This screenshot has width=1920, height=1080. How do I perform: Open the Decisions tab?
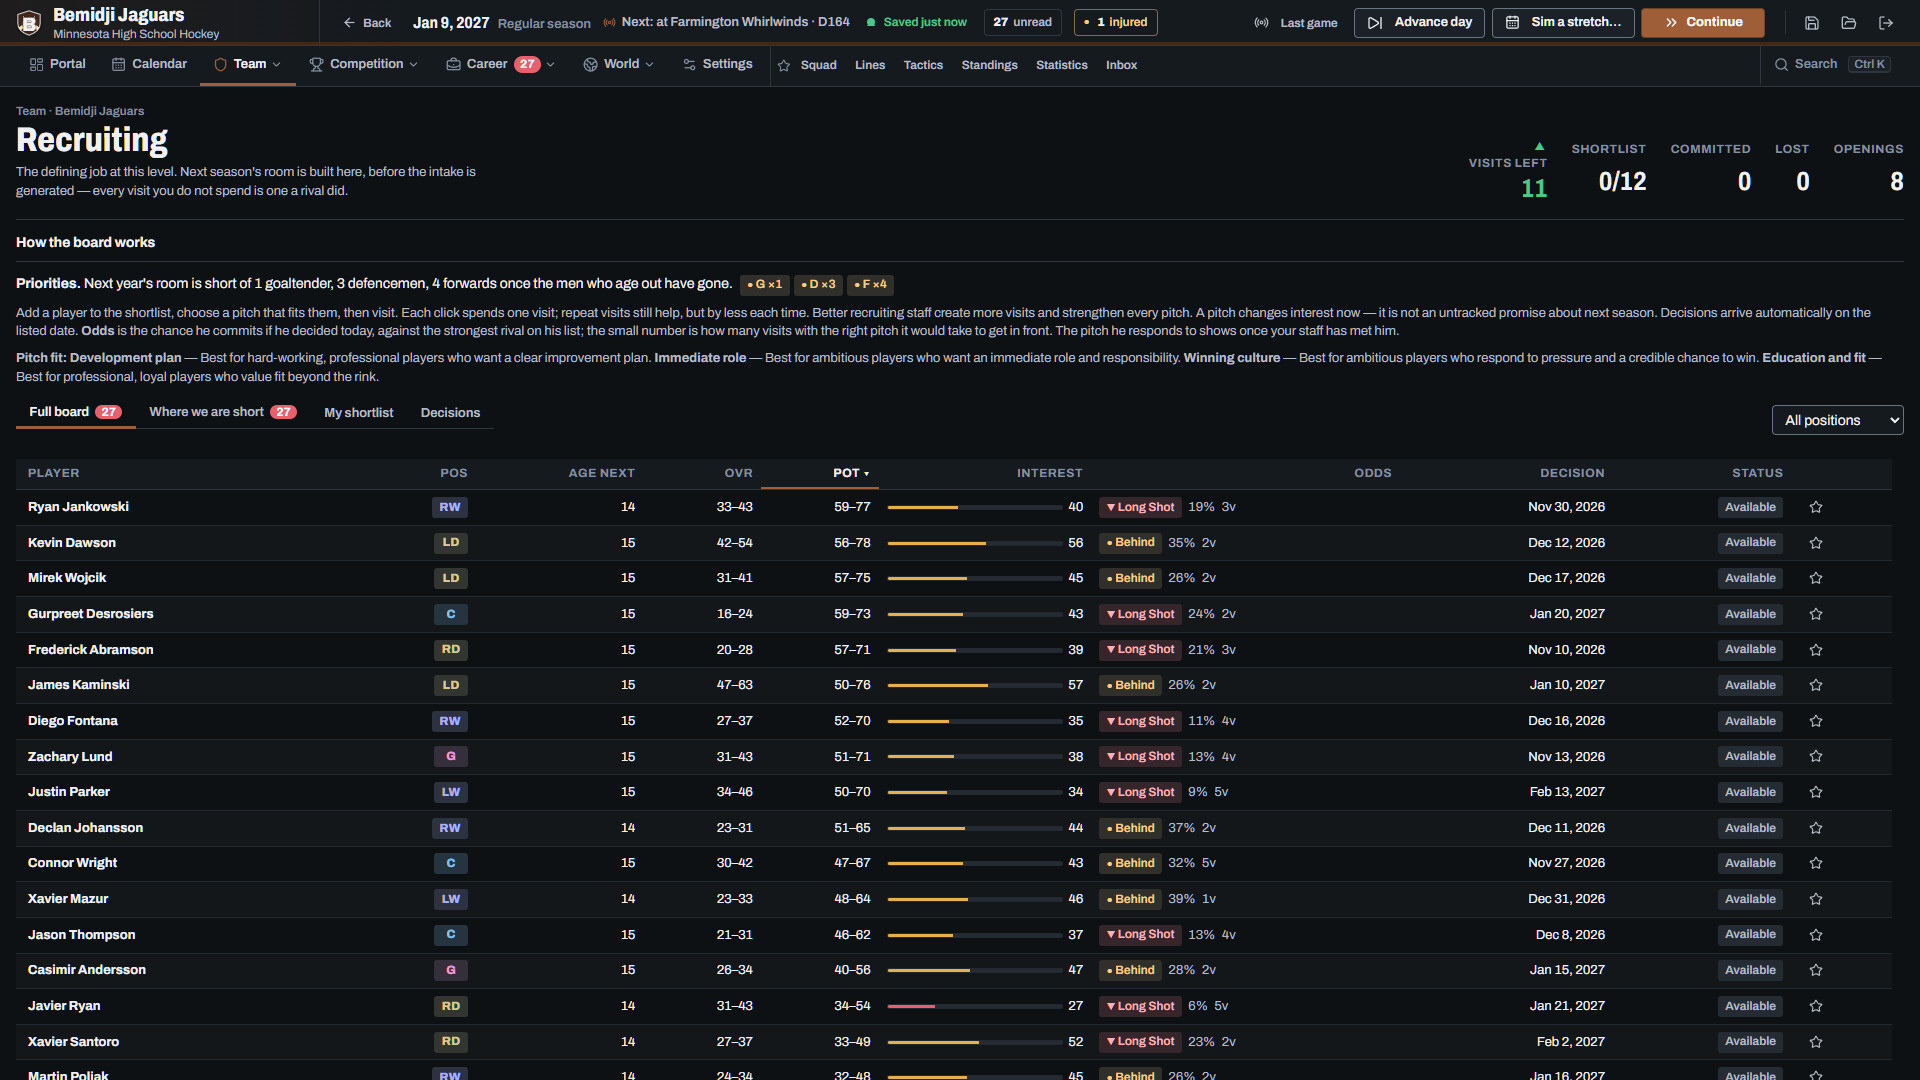(x=450, y=413)
